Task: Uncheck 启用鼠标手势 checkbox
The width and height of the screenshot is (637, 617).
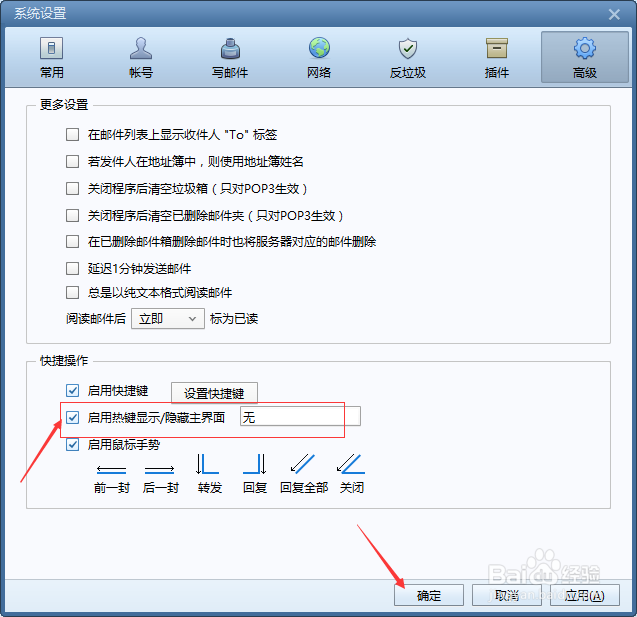Action: tap(72, 445)
